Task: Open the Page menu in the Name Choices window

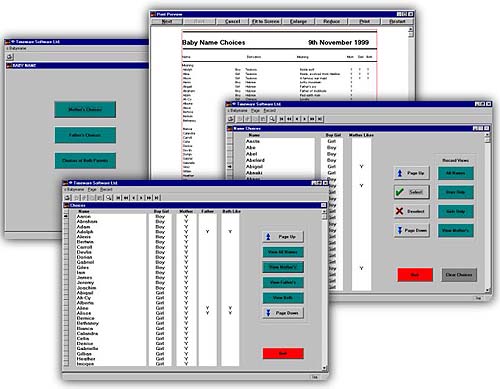Action: click(255, 110)
